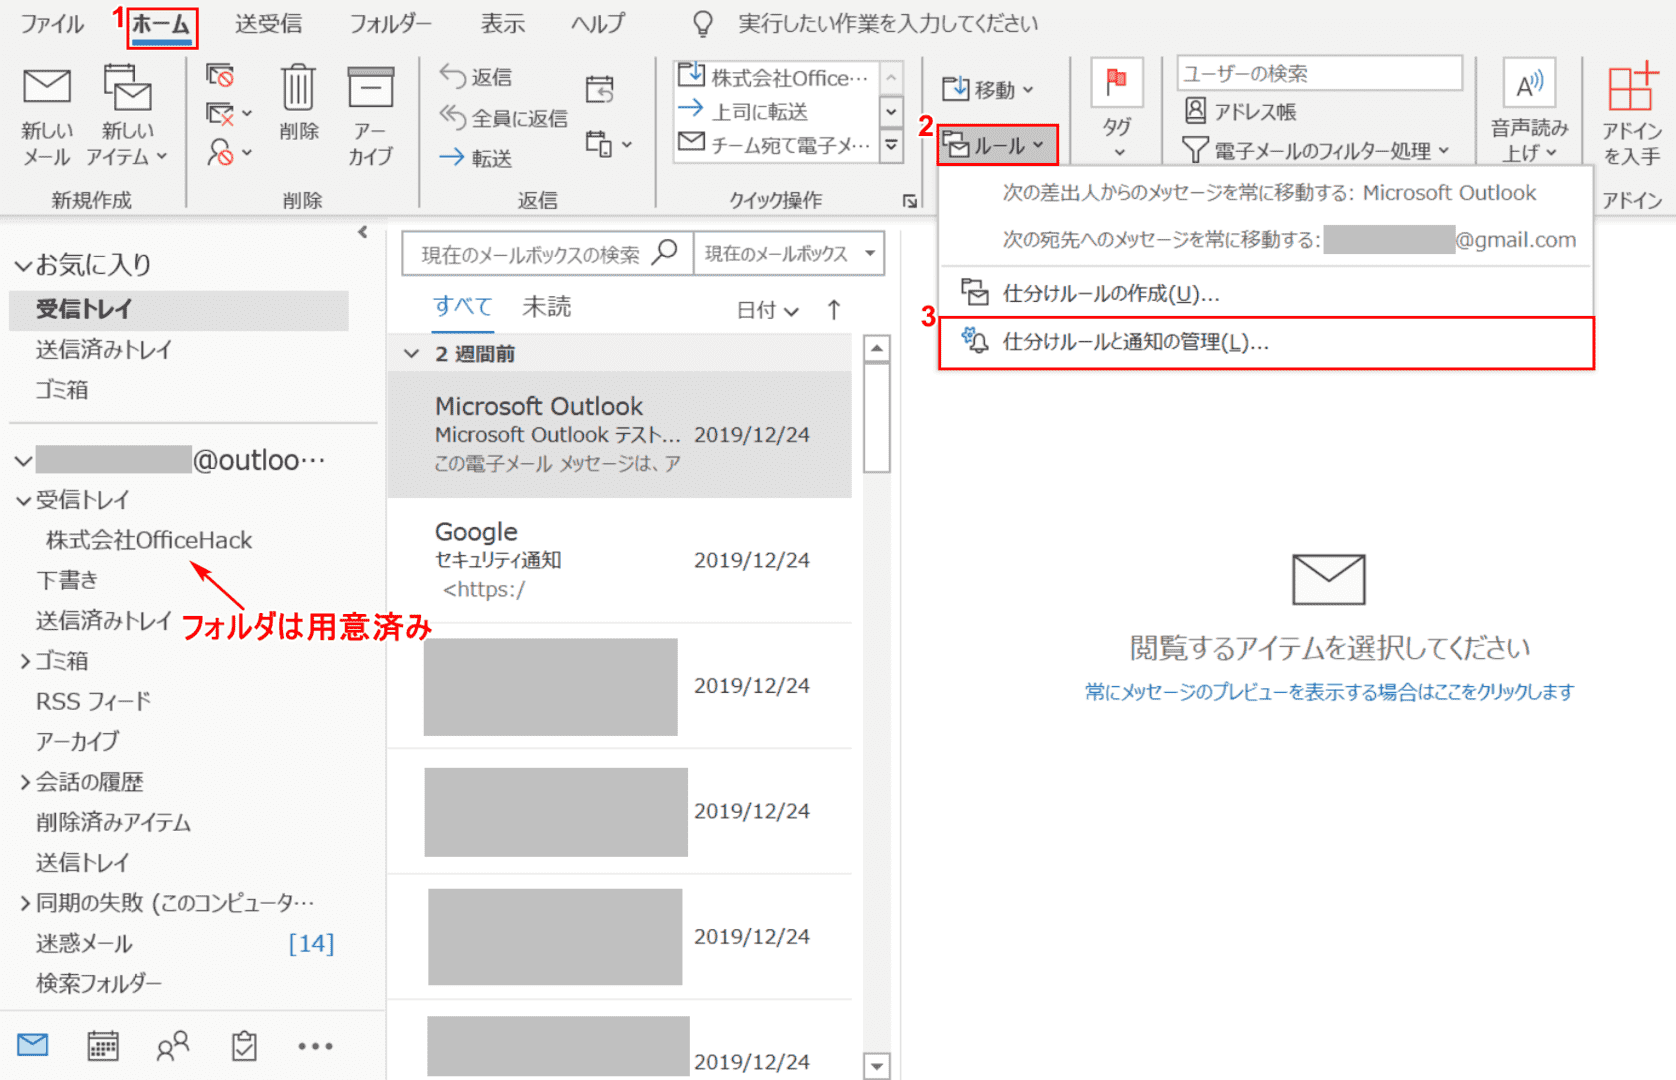1676x1080 pixels.
Task: Select the 株式会社OfficeHack folder
Action: click(x=149, y=540)
